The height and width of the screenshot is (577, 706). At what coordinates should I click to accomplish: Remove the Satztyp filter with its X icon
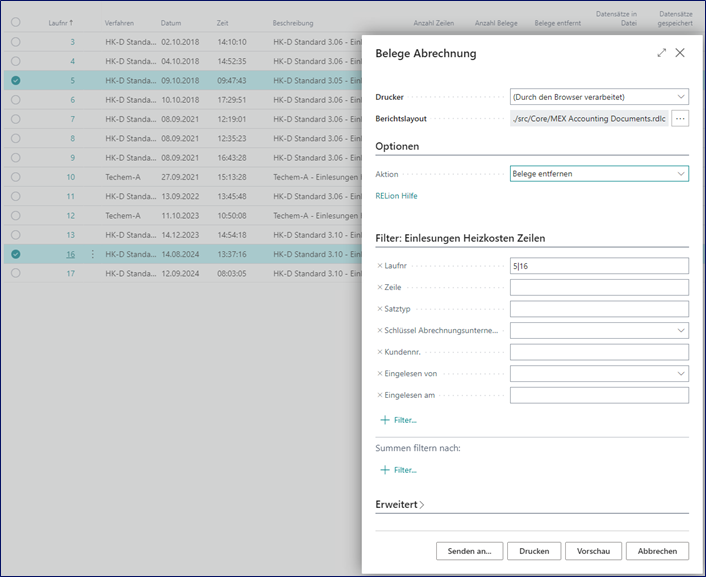pyautogui.click(x=379, y=309)
